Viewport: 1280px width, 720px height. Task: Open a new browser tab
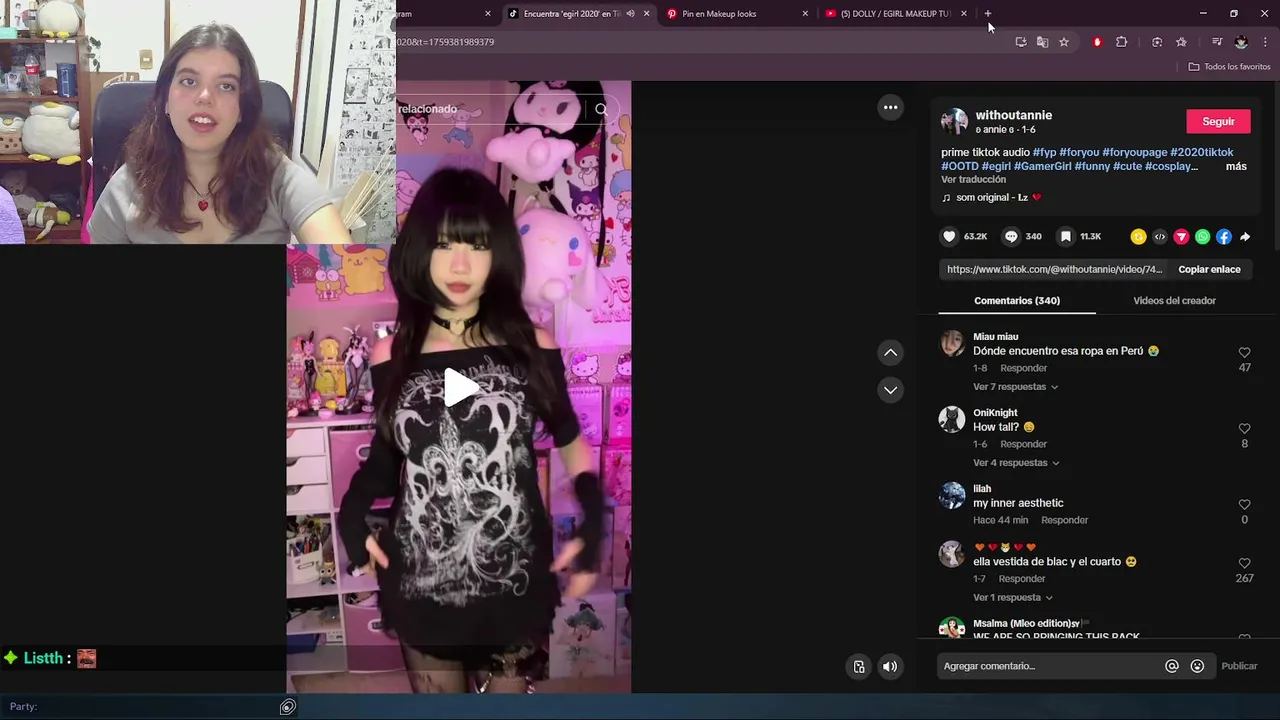(x=988, y=14)
